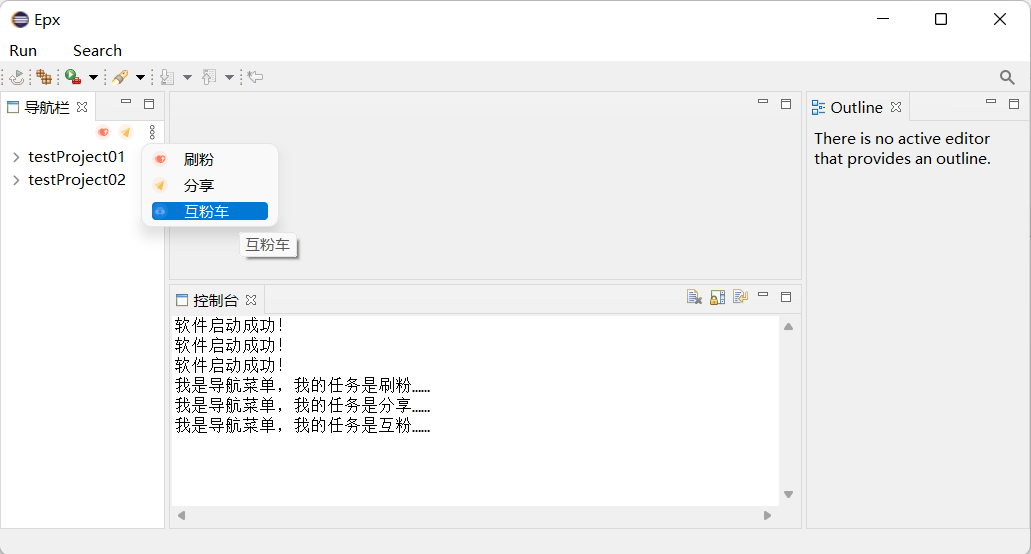Click the console scroll left arrow
This screenshot has height=554, width=1031.
(181, 516)
